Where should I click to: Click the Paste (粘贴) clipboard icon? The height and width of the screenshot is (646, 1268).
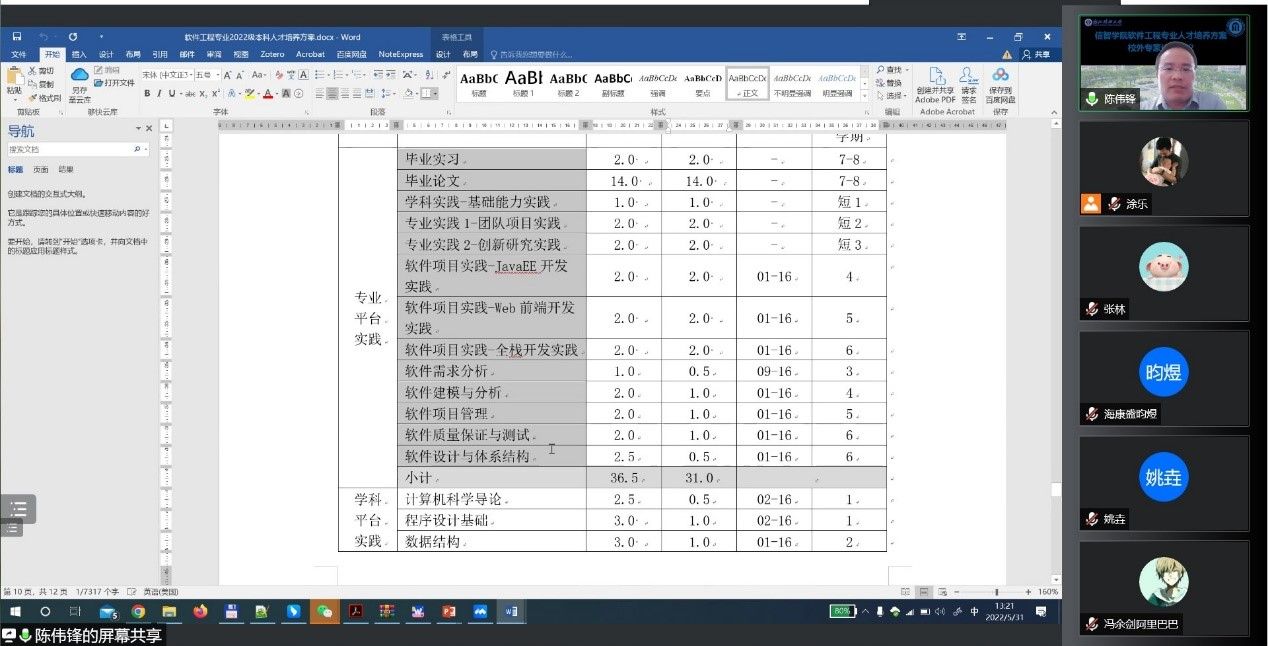[x=14, y=80]
